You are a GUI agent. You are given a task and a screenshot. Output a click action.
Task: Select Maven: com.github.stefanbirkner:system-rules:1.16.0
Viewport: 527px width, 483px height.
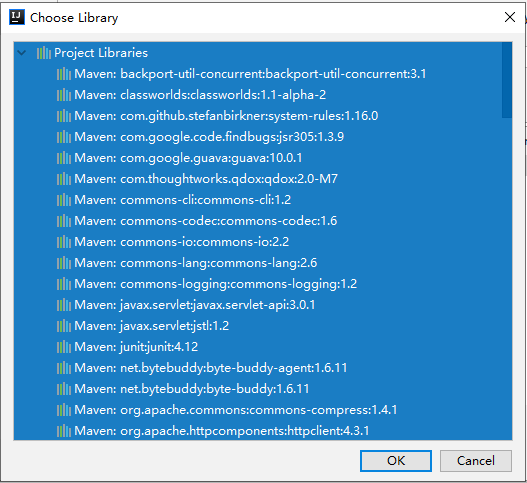click(x=226, y=116)
